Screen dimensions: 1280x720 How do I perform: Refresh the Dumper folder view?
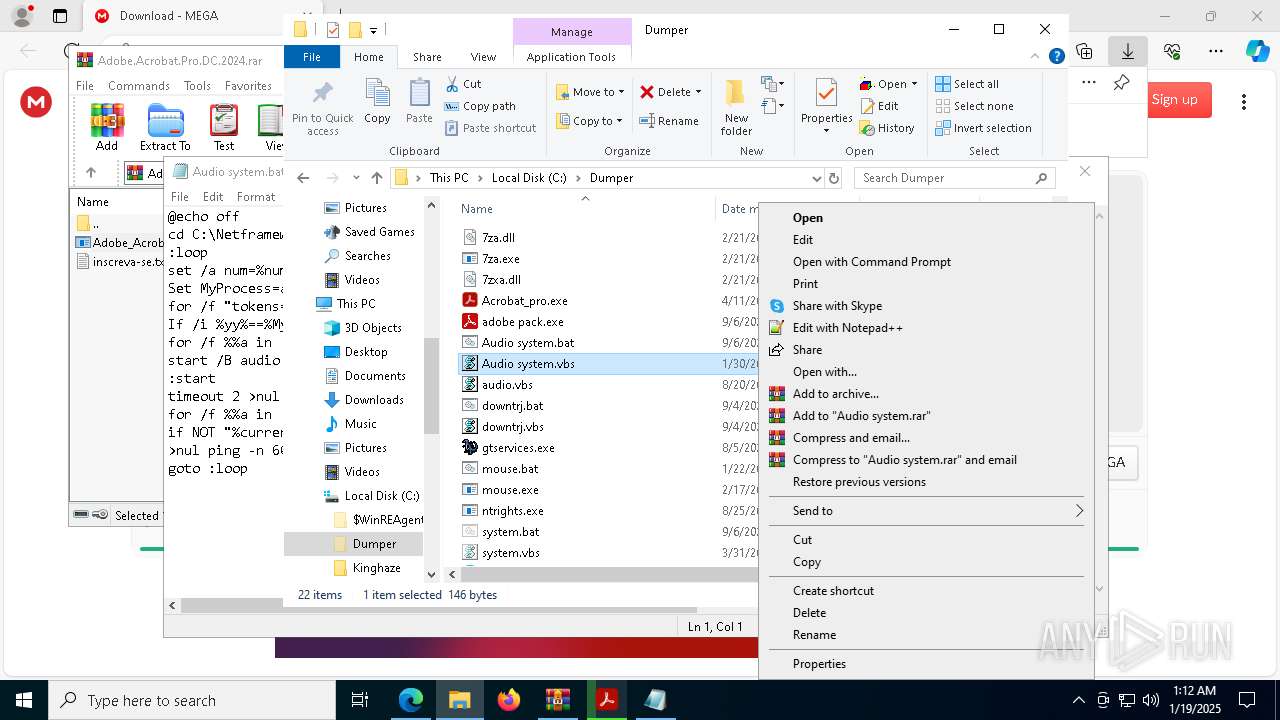834,178
